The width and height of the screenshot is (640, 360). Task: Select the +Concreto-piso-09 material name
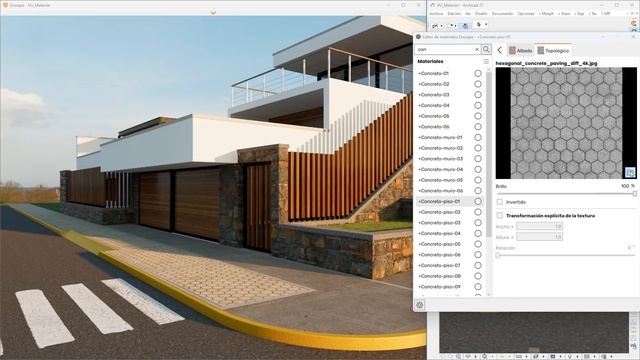(x=439, y=287)
